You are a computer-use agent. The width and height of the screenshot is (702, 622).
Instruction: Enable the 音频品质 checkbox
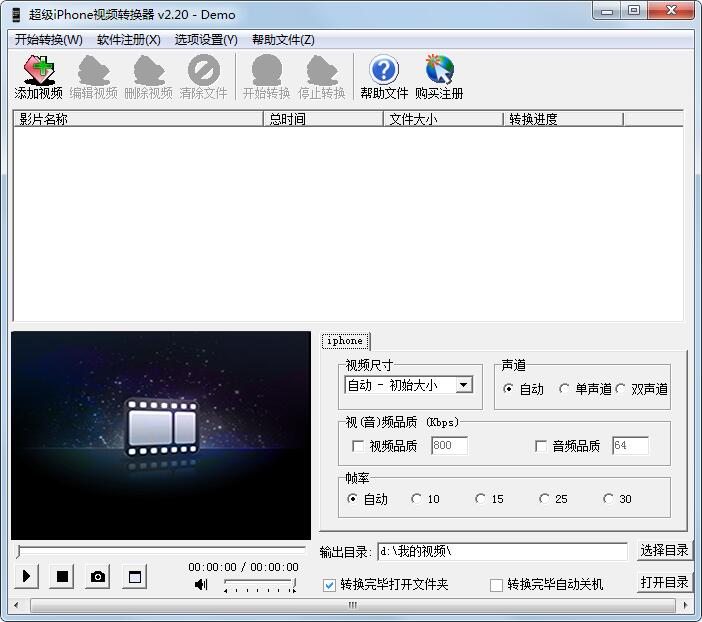point(541,446)
